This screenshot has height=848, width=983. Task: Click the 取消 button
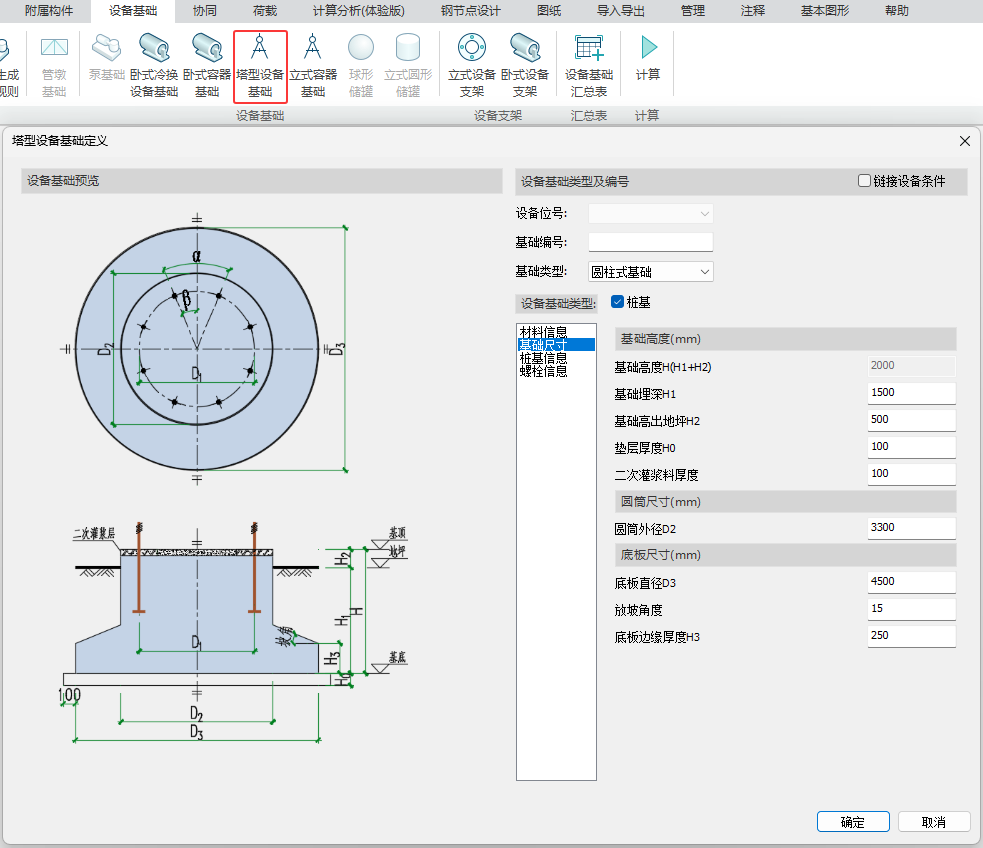click(934, 822)
